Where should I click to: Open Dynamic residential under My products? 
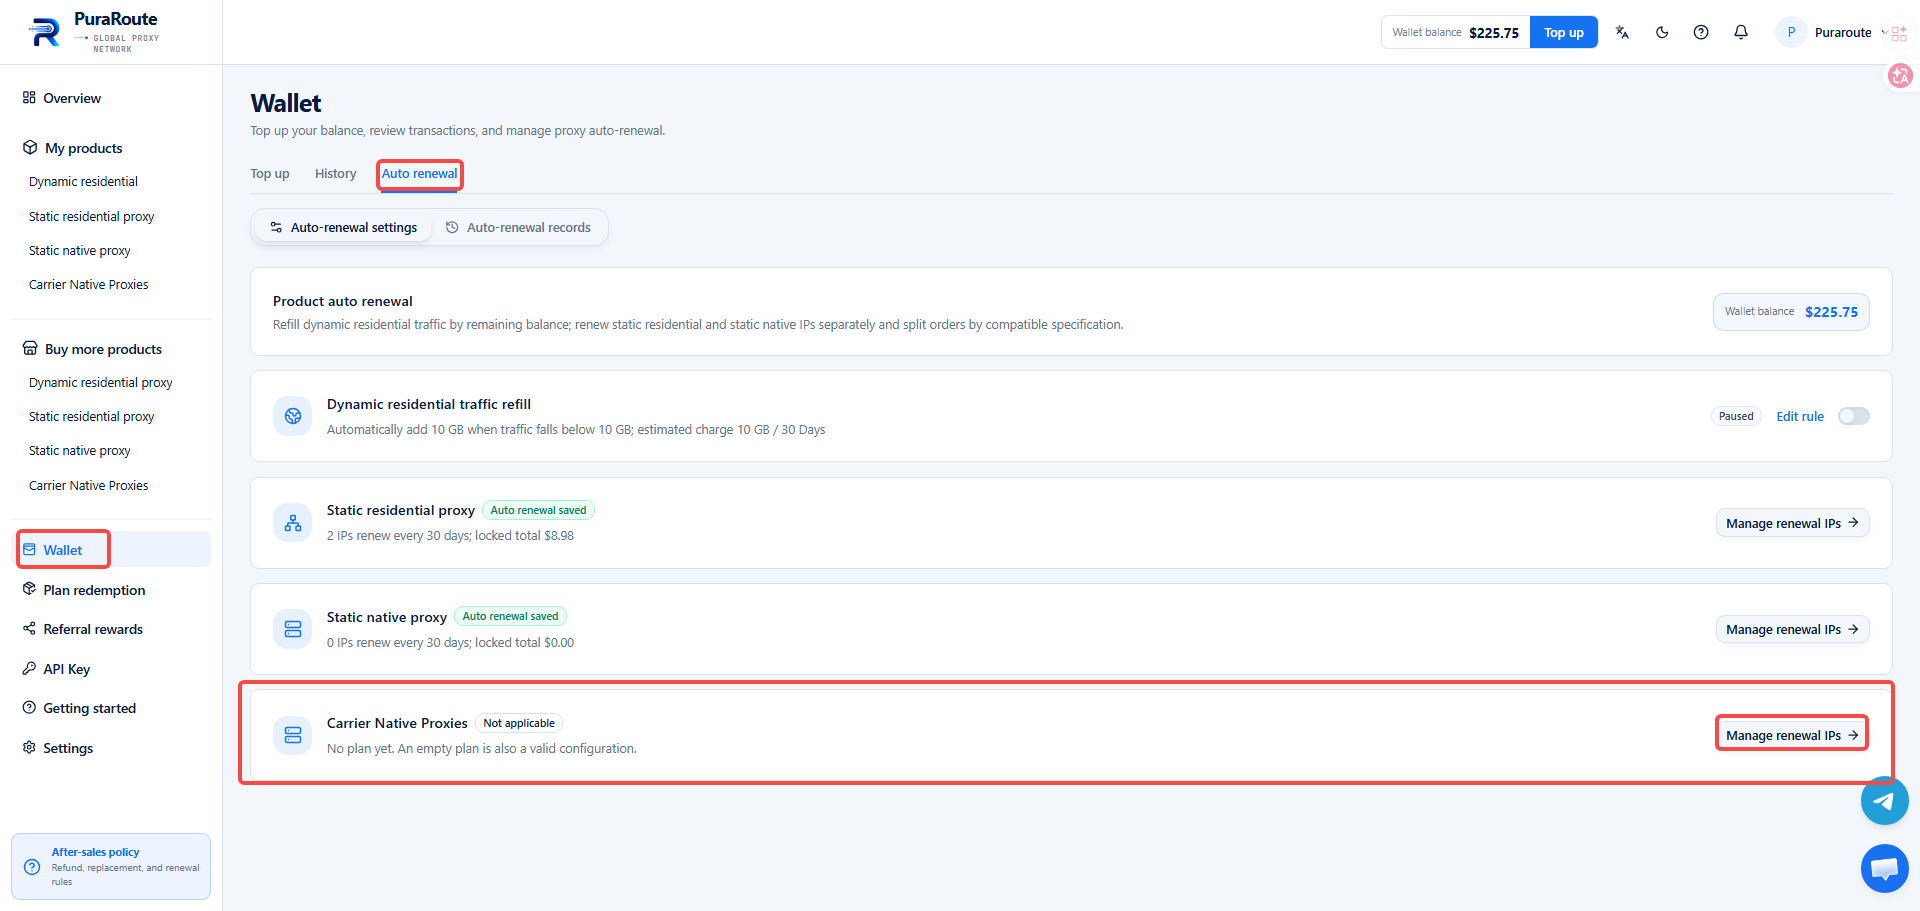[83, 182]
